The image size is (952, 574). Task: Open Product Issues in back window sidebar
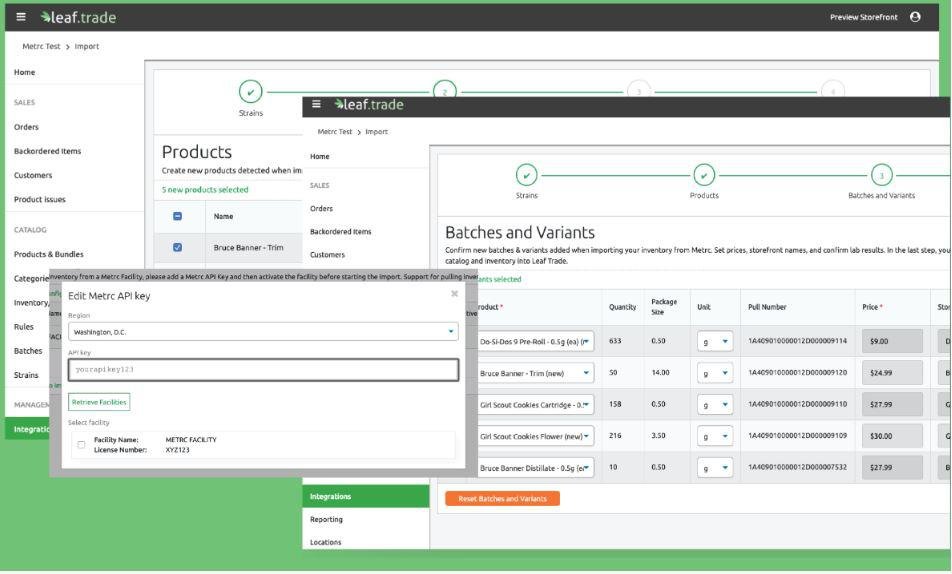[x=39, y=199]
